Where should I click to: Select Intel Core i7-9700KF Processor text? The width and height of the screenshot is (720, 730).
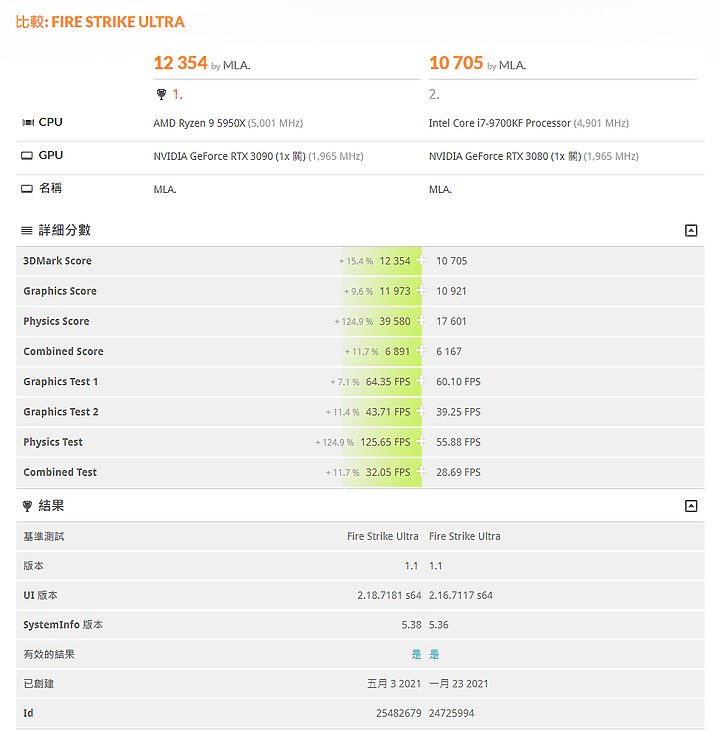[x=499, y=123]
